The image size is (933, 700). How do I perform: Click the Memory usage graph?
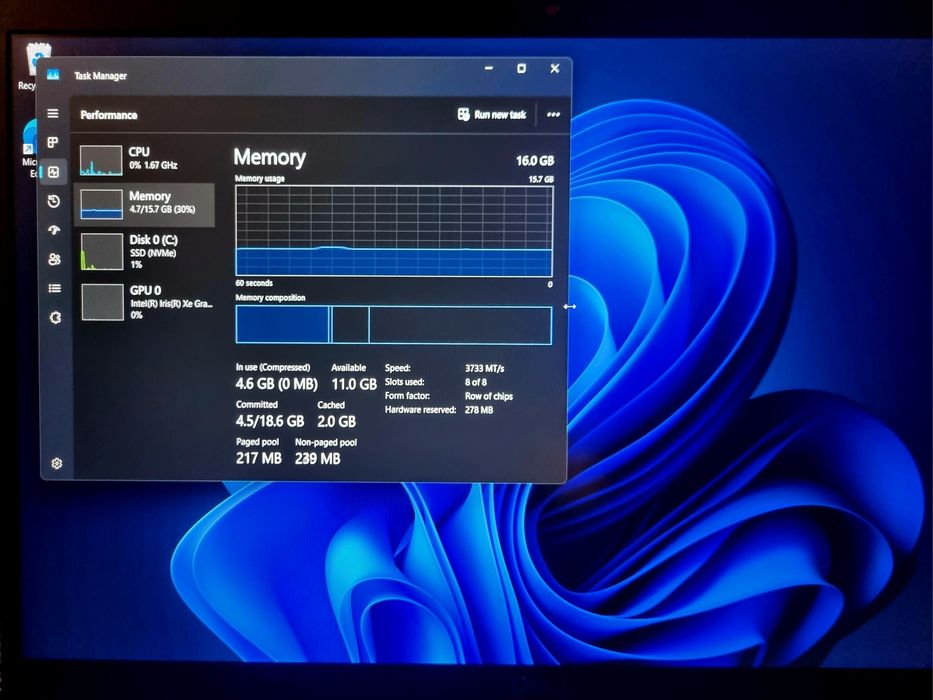coord(394,231)
